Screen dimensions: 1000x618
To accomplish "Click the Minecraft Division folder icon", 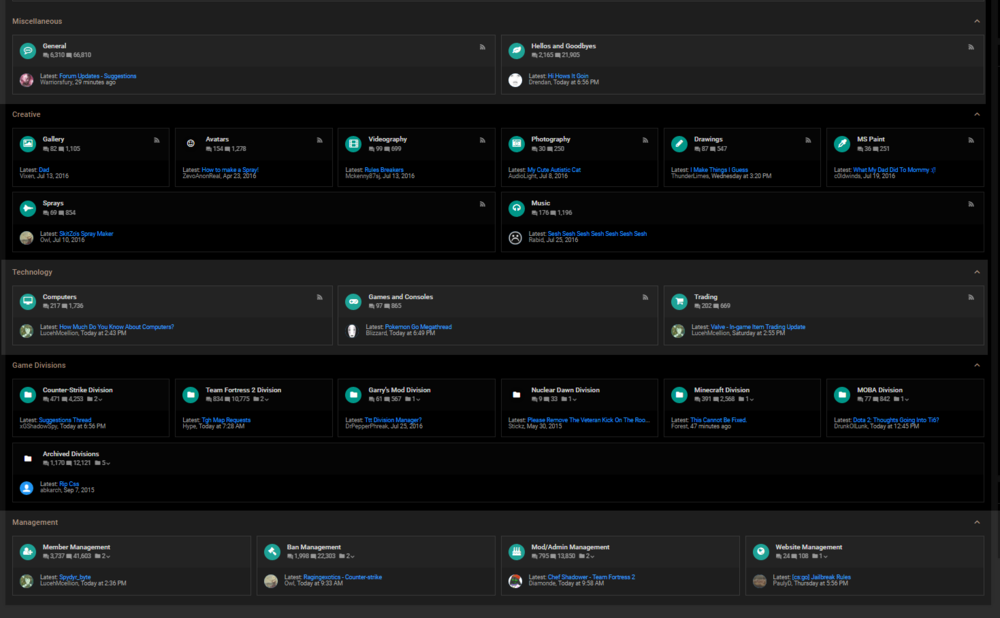I will coord(679,395).
